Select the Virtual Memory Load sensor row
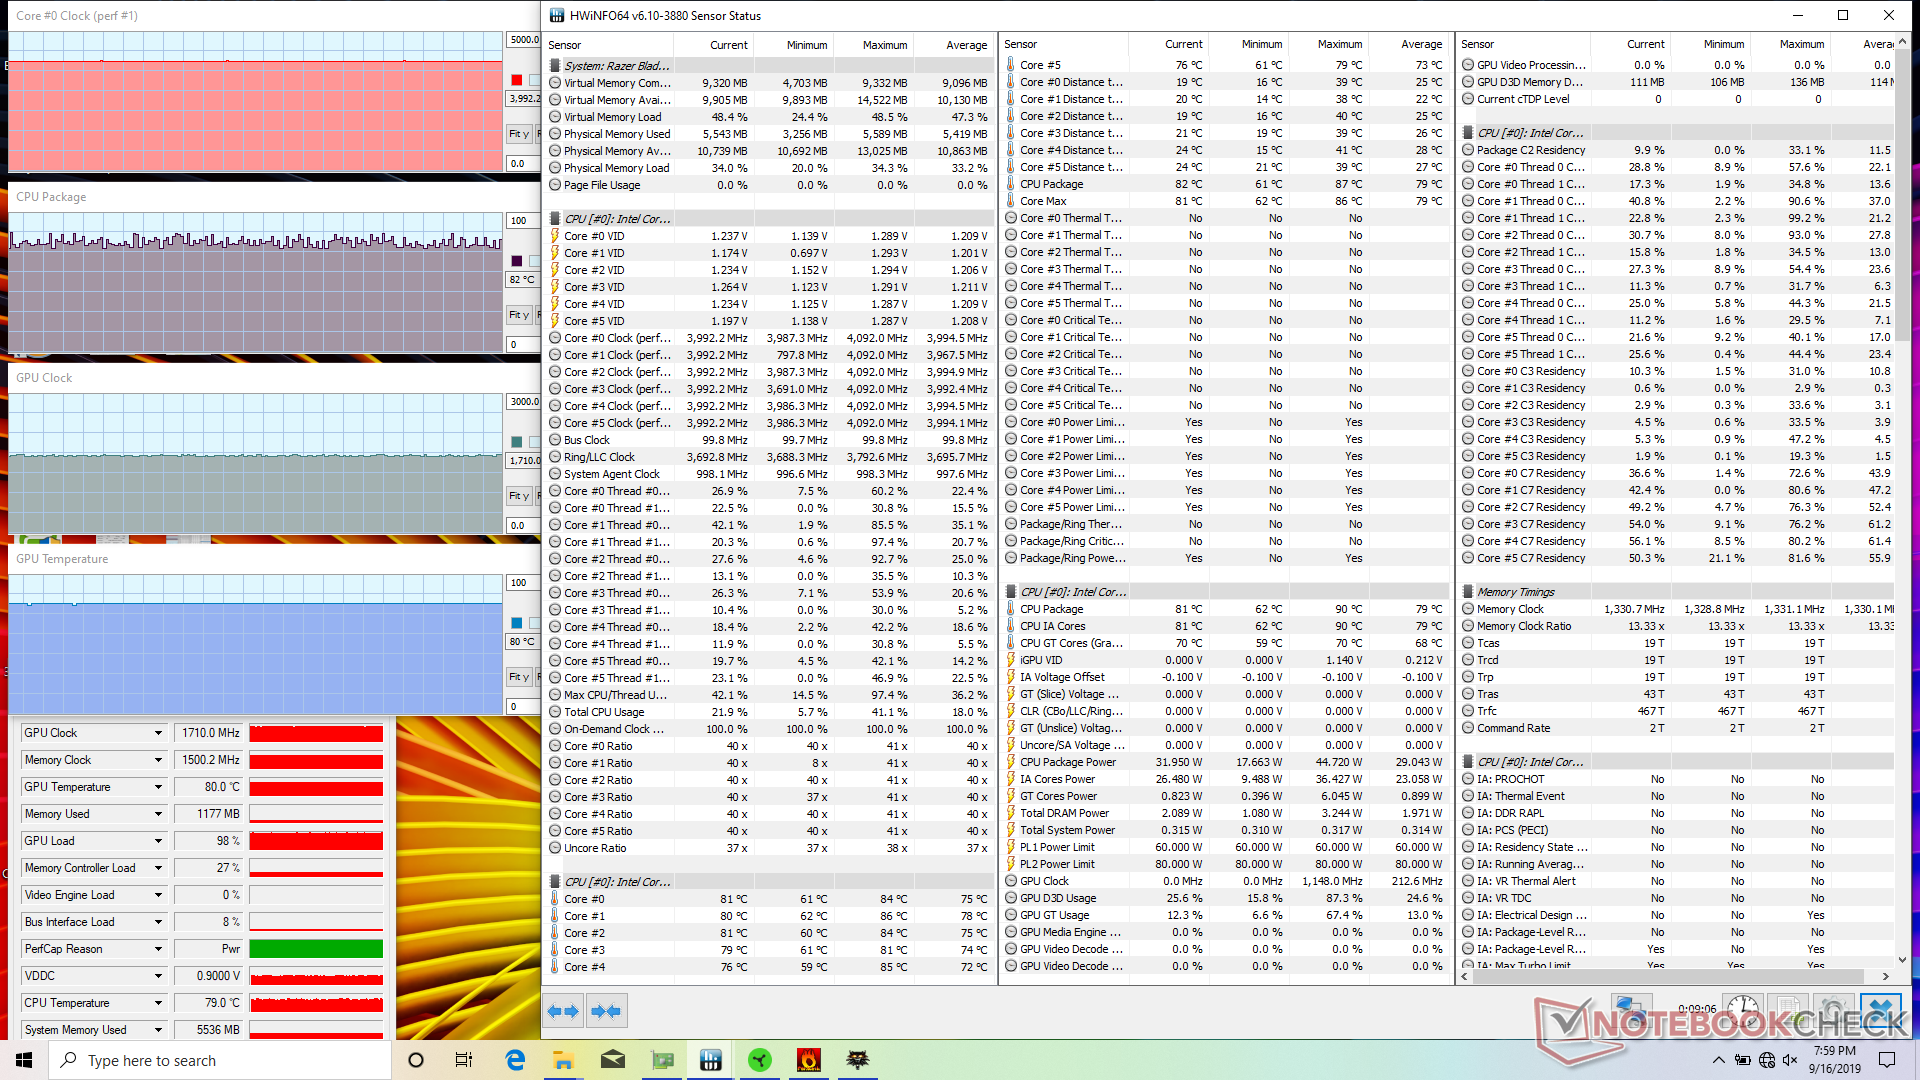The width and height of the screenshot is (1920, 1080). pos(770,117)
